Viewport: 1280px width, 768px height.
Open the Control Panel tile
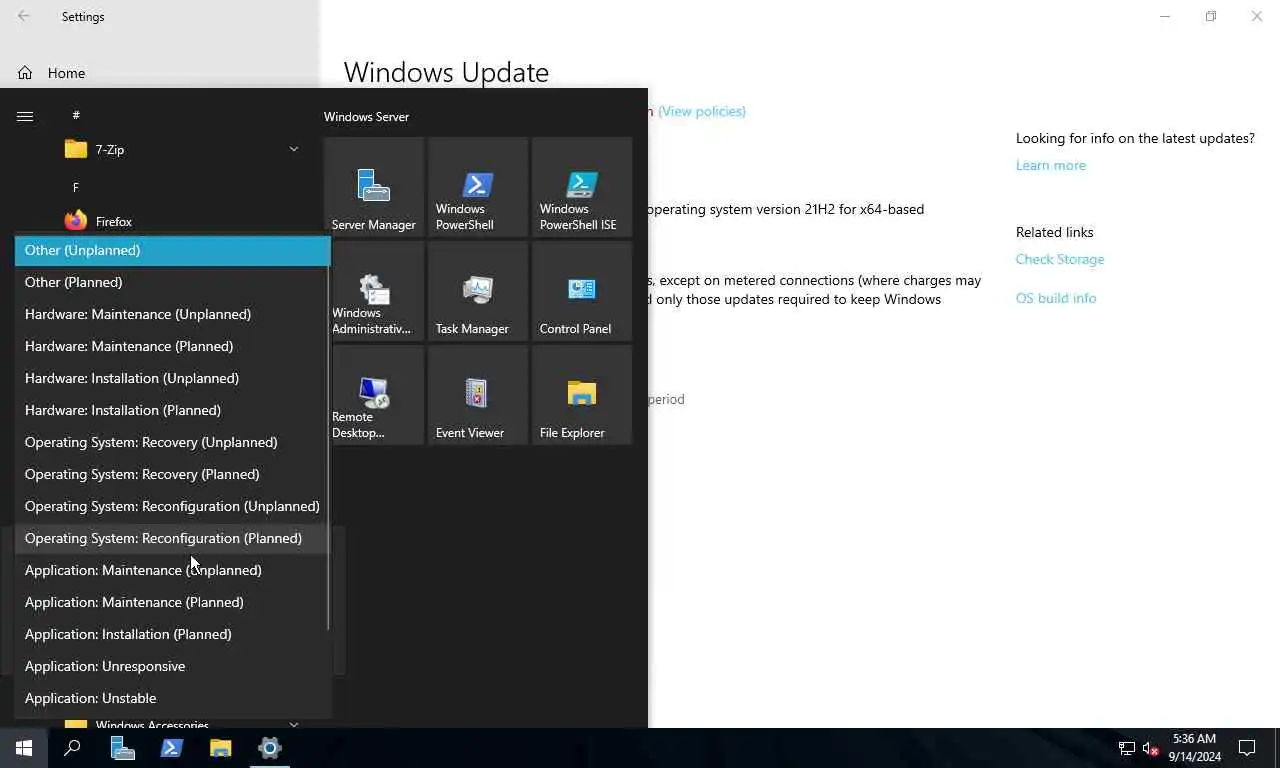pyautogui.click(x=582, y=291)
